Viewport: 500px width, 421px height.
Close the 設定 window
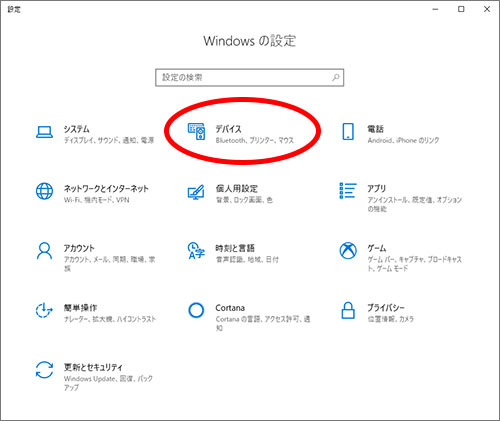(487, 9)
